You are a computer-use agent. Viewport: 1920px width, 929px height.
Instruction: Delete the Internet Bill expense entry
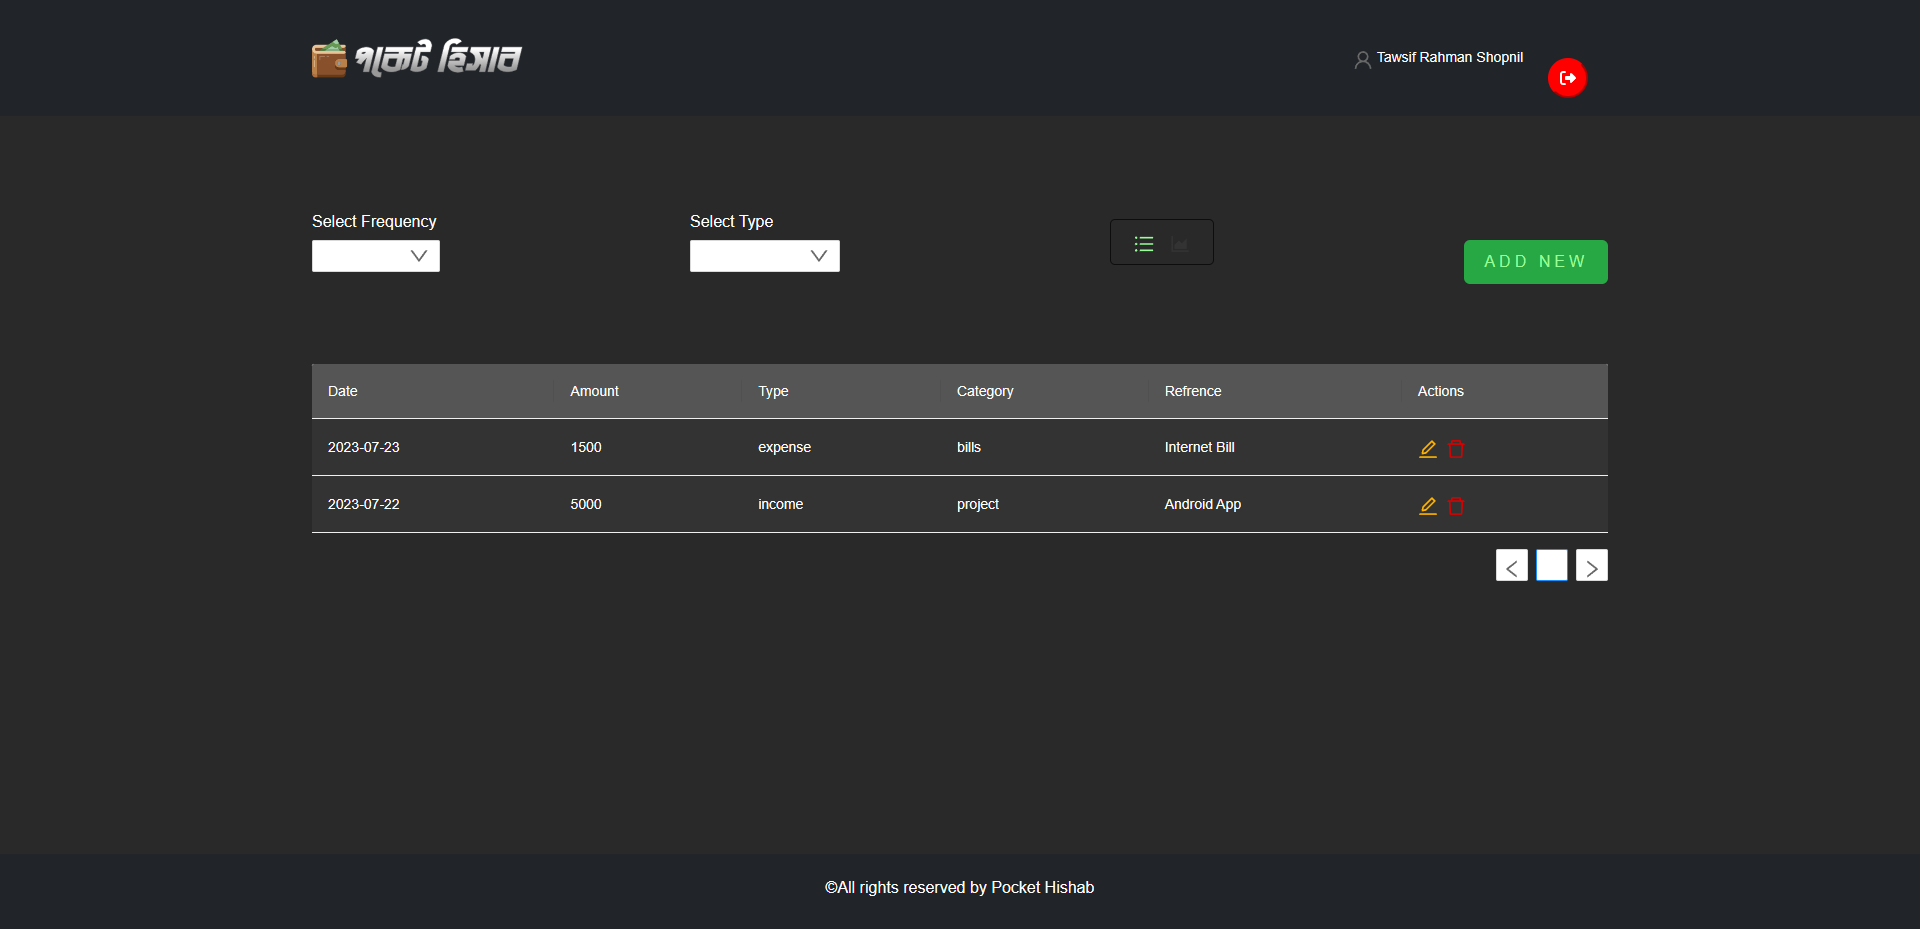(1456, 448)
